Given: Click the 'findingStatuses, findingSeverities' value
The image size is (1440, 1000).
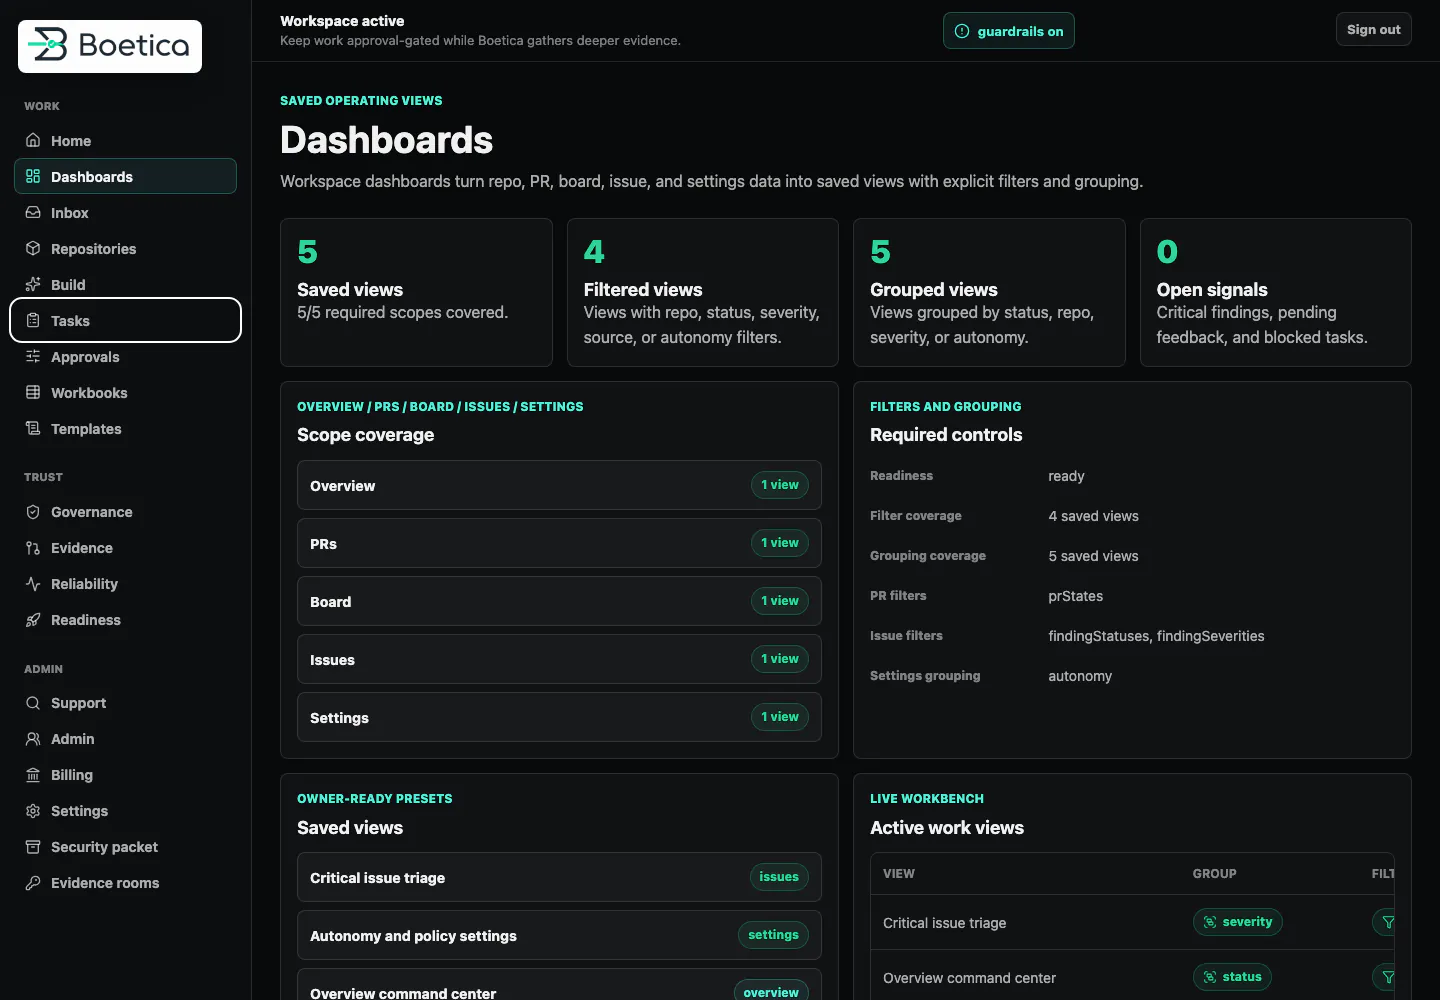Looking at the screenshot, I should click(1156, 636).
